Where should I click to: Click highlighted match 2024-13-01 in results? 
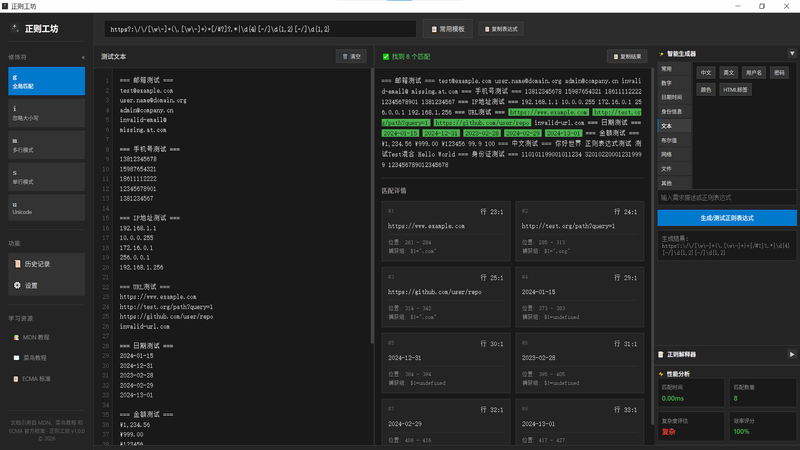click(563, 133)
